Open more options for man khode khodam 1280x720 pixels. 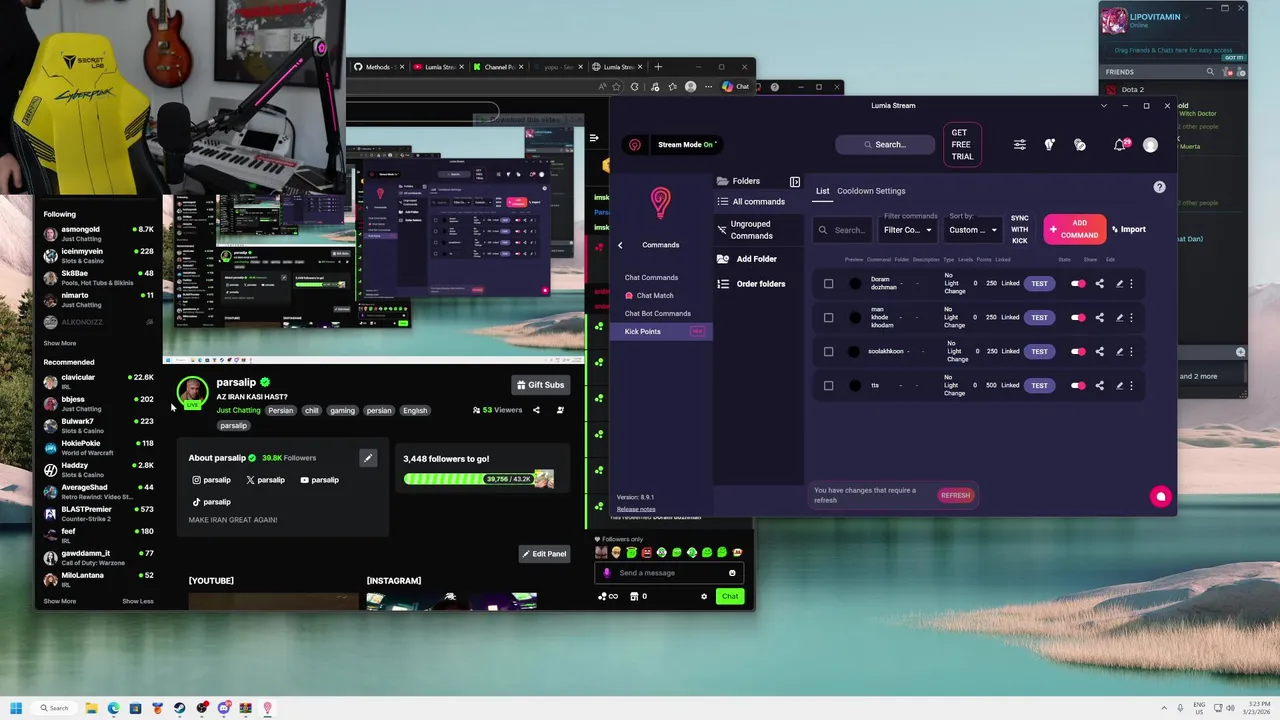point(1131,318)
